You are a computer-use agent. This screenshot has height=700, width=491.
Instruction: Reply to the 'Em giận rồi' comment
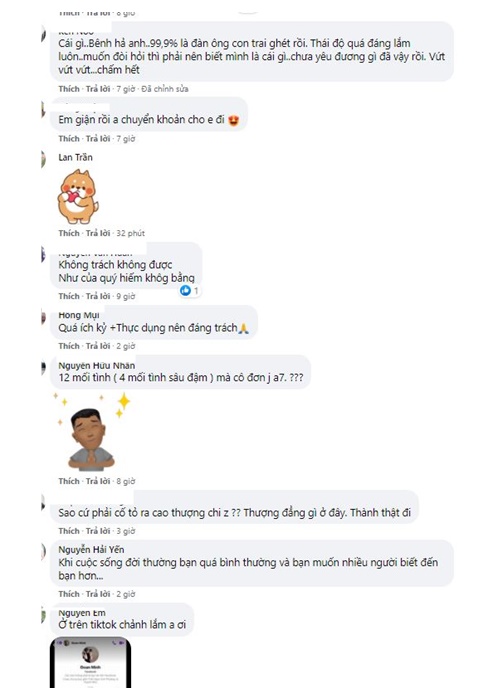coord(98,139)
